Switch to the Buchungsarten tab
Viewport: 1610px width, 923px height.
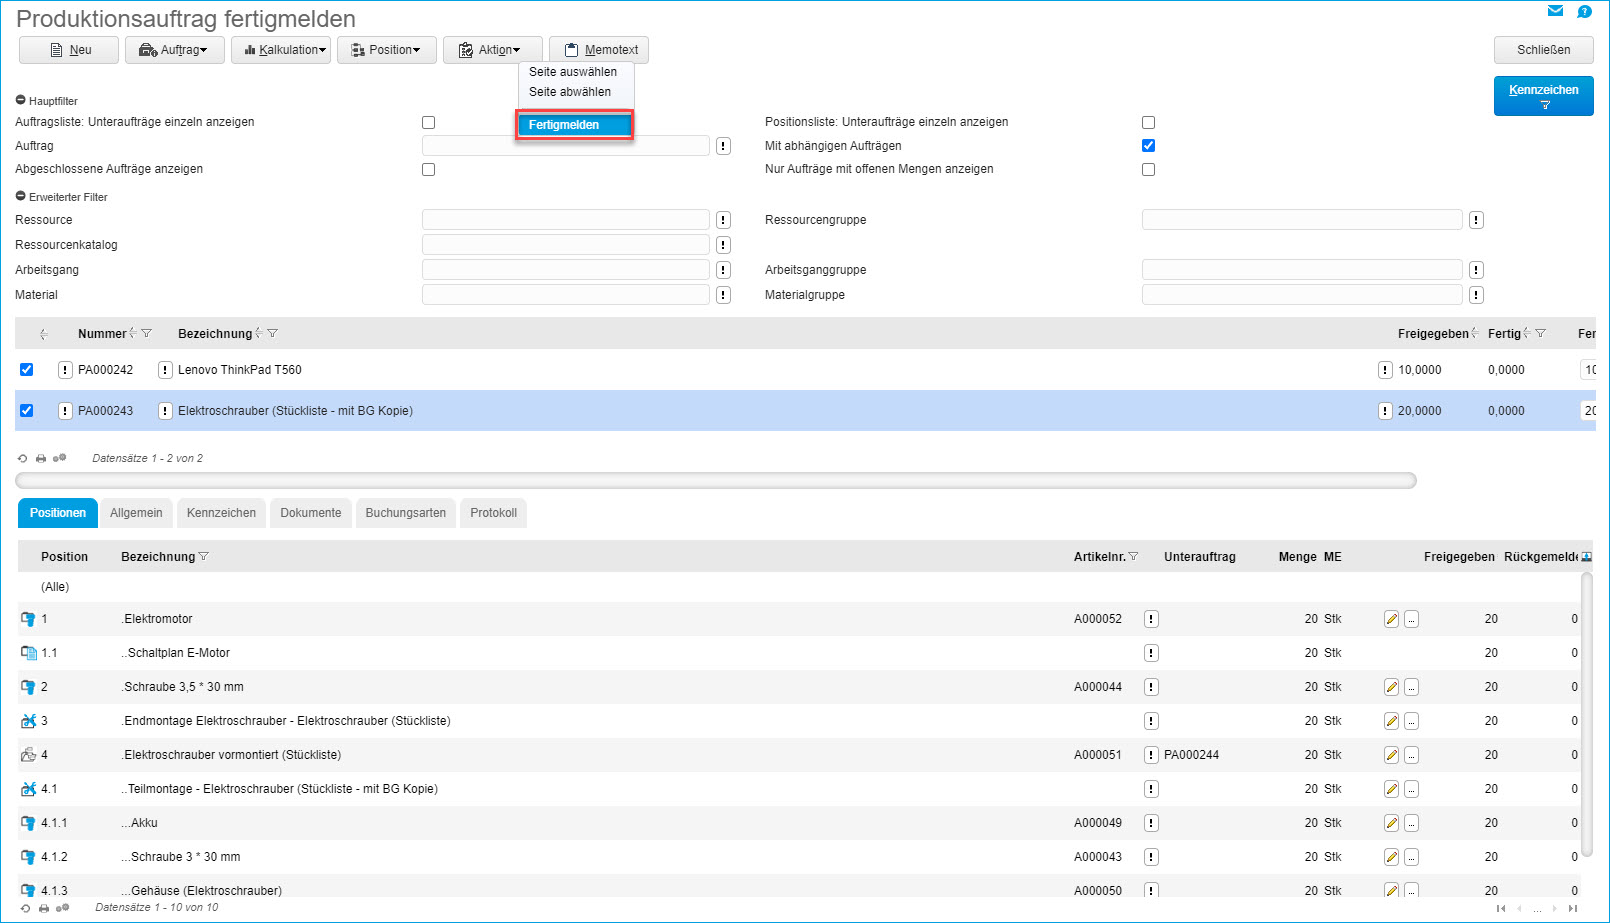[x=405, y=513]
